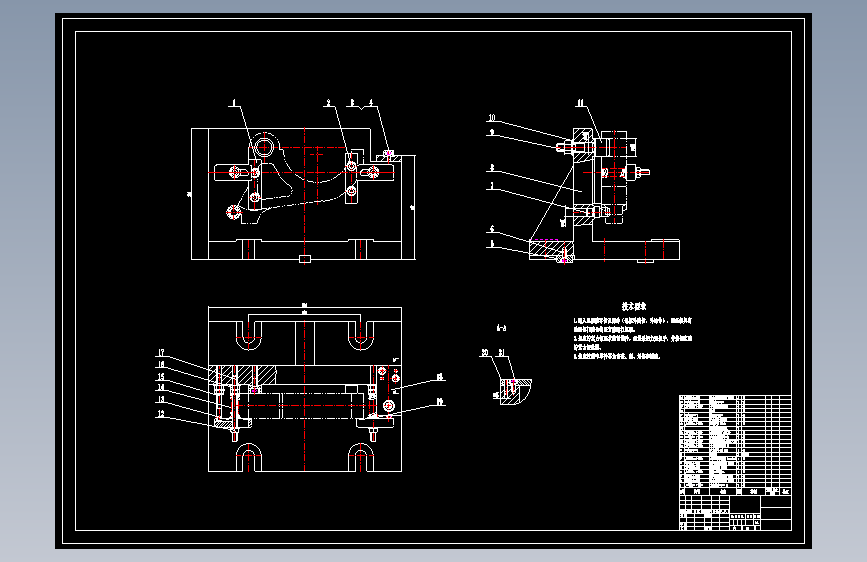Select part callout number 17
Image resolution: width=867 pixels, height=562 pixels.
click(x=161, y=352)
